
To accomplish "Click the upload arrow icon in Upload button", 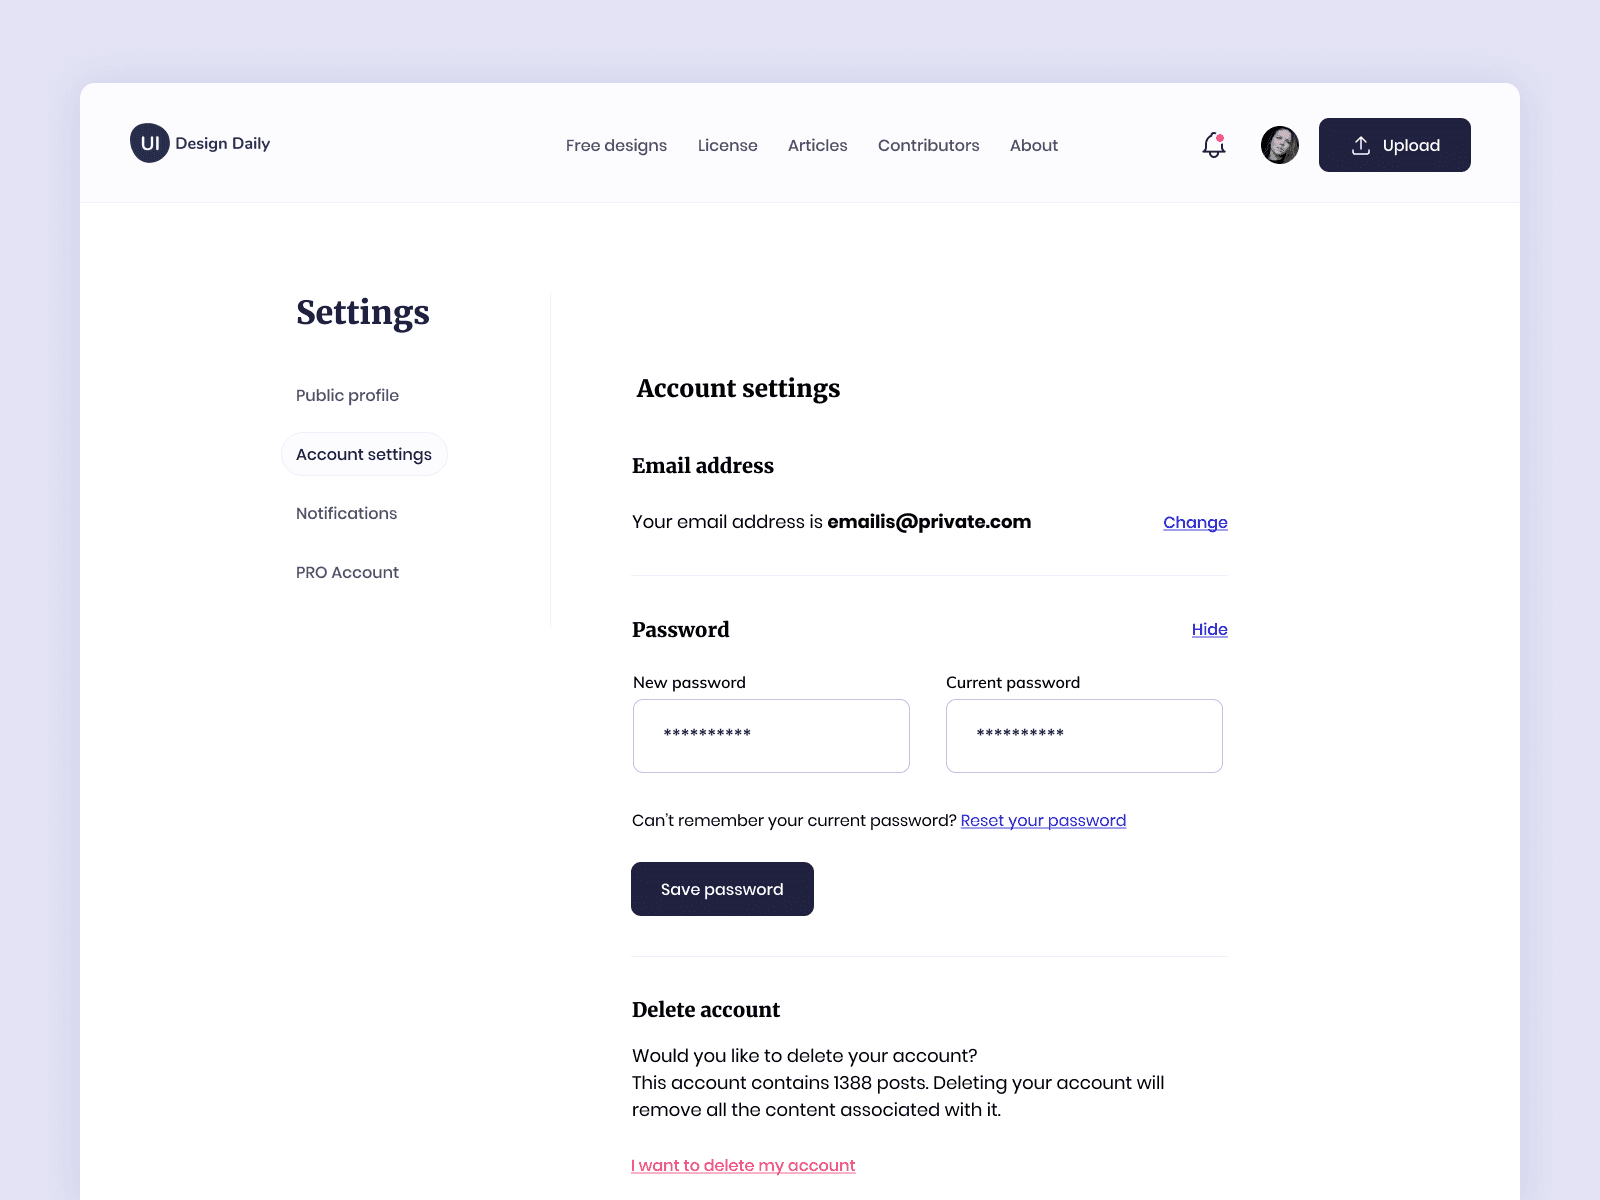I will [x=1360, y=144].
